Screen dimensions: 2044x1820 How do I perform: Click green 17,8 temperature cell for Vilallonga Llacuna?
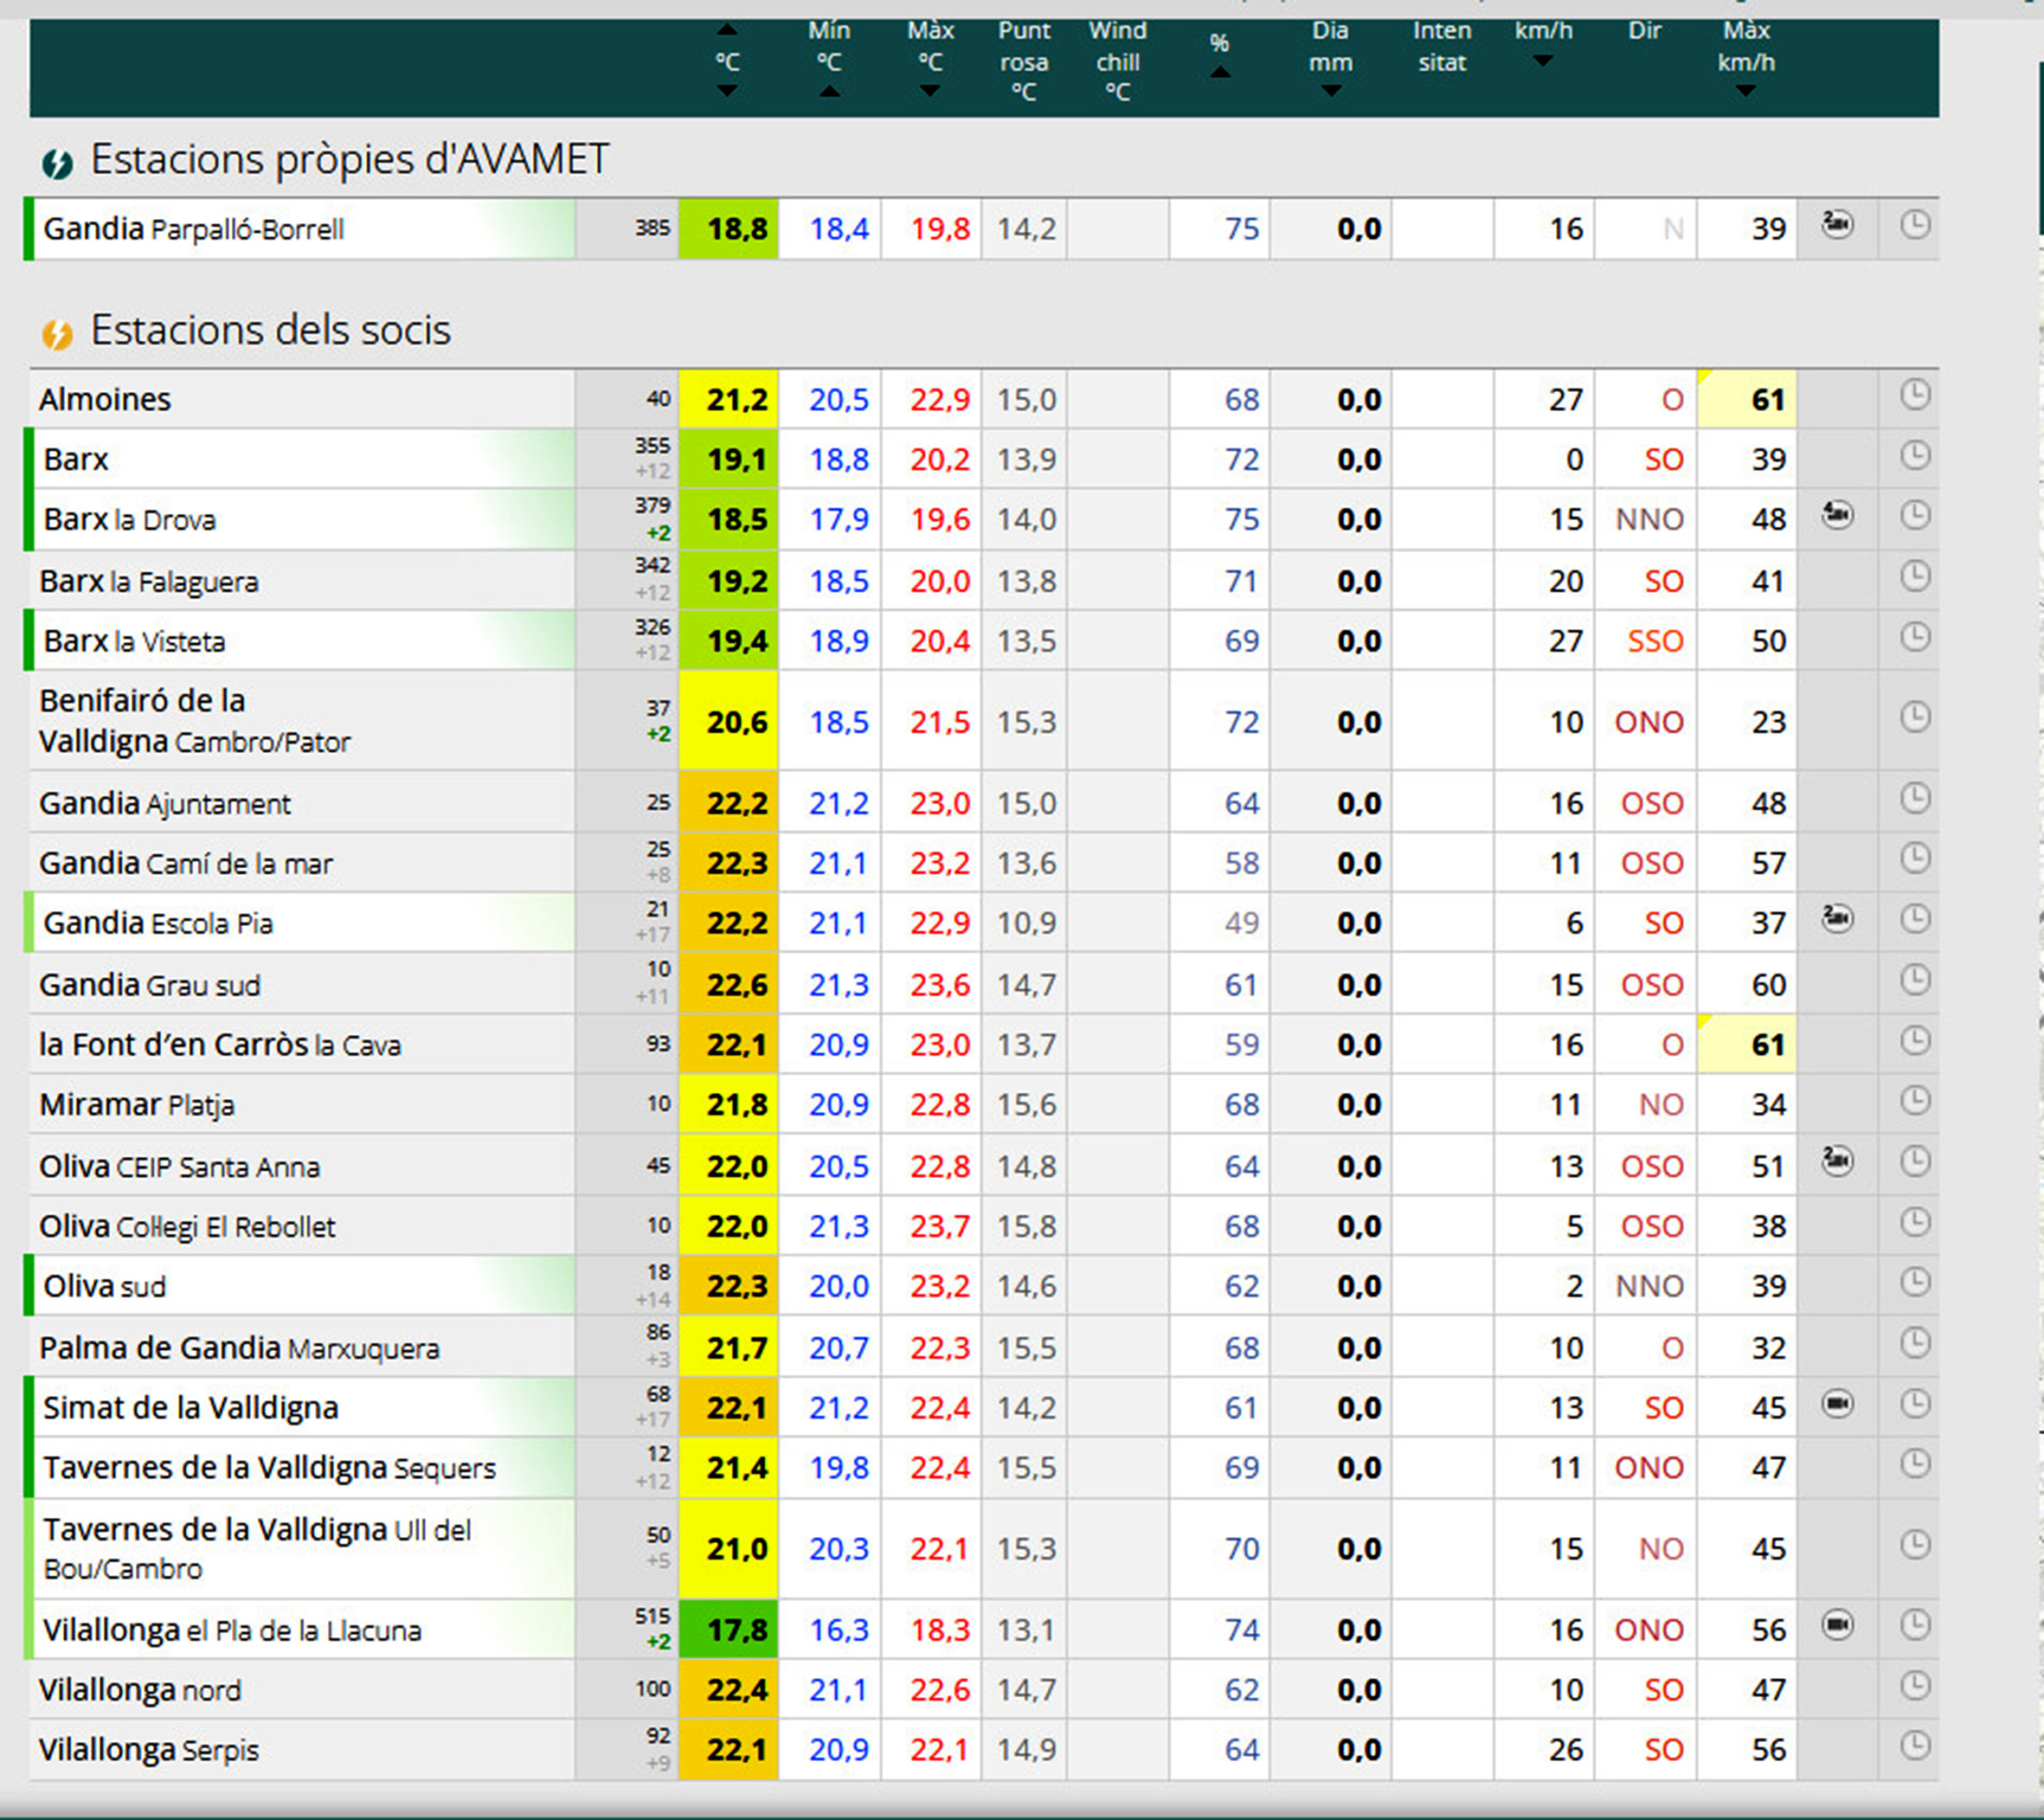(x=729, y=1630)
